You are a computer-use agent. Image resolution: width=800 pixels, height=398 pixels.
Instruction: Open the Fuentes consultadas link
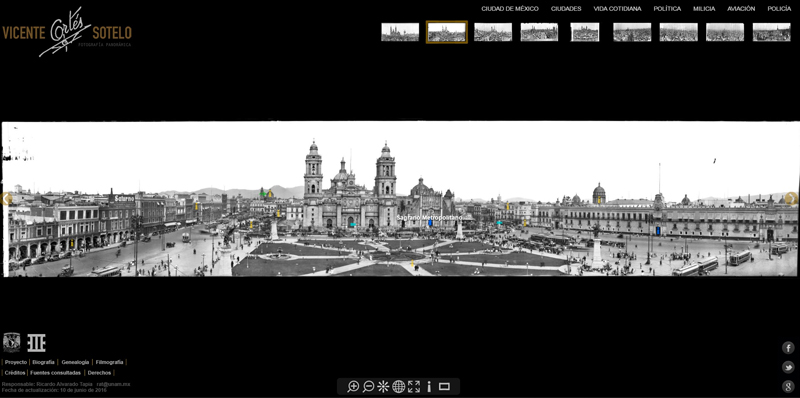click(x=56, y=373)
